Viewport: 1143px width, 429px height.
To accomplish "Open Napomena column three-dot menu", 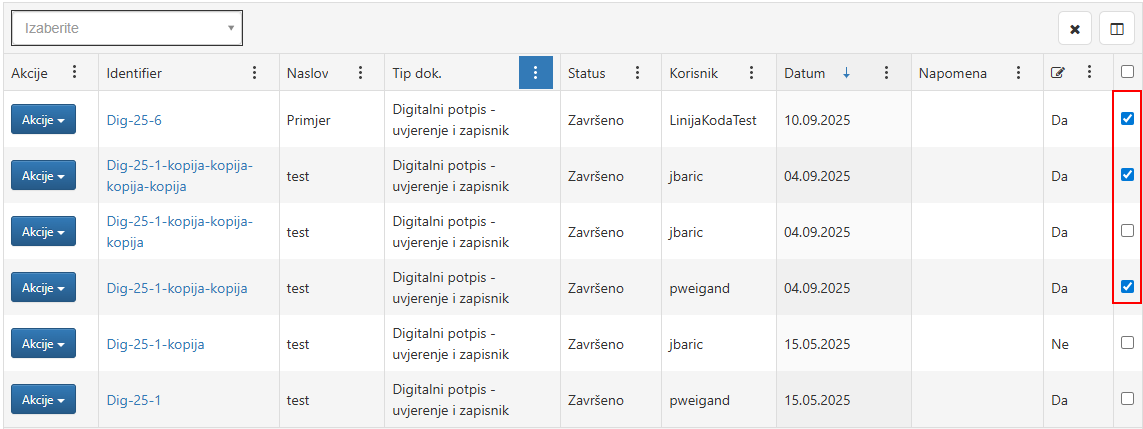I will point(1018,73).
